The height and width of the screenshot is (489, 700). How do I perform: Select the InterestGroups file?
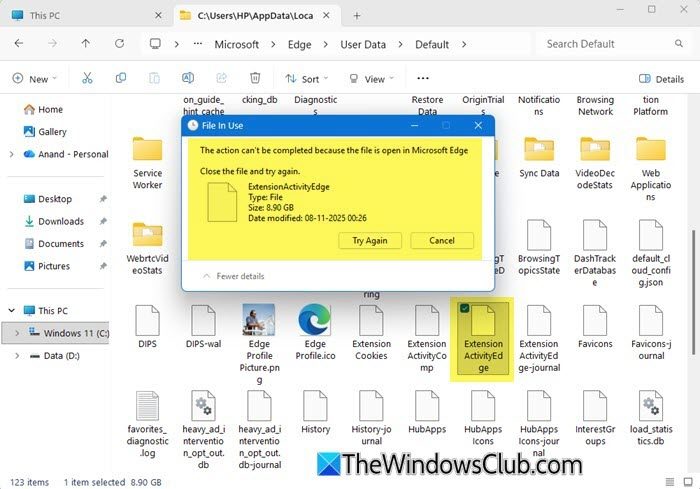pyautogui.click(x=595, y=418)
